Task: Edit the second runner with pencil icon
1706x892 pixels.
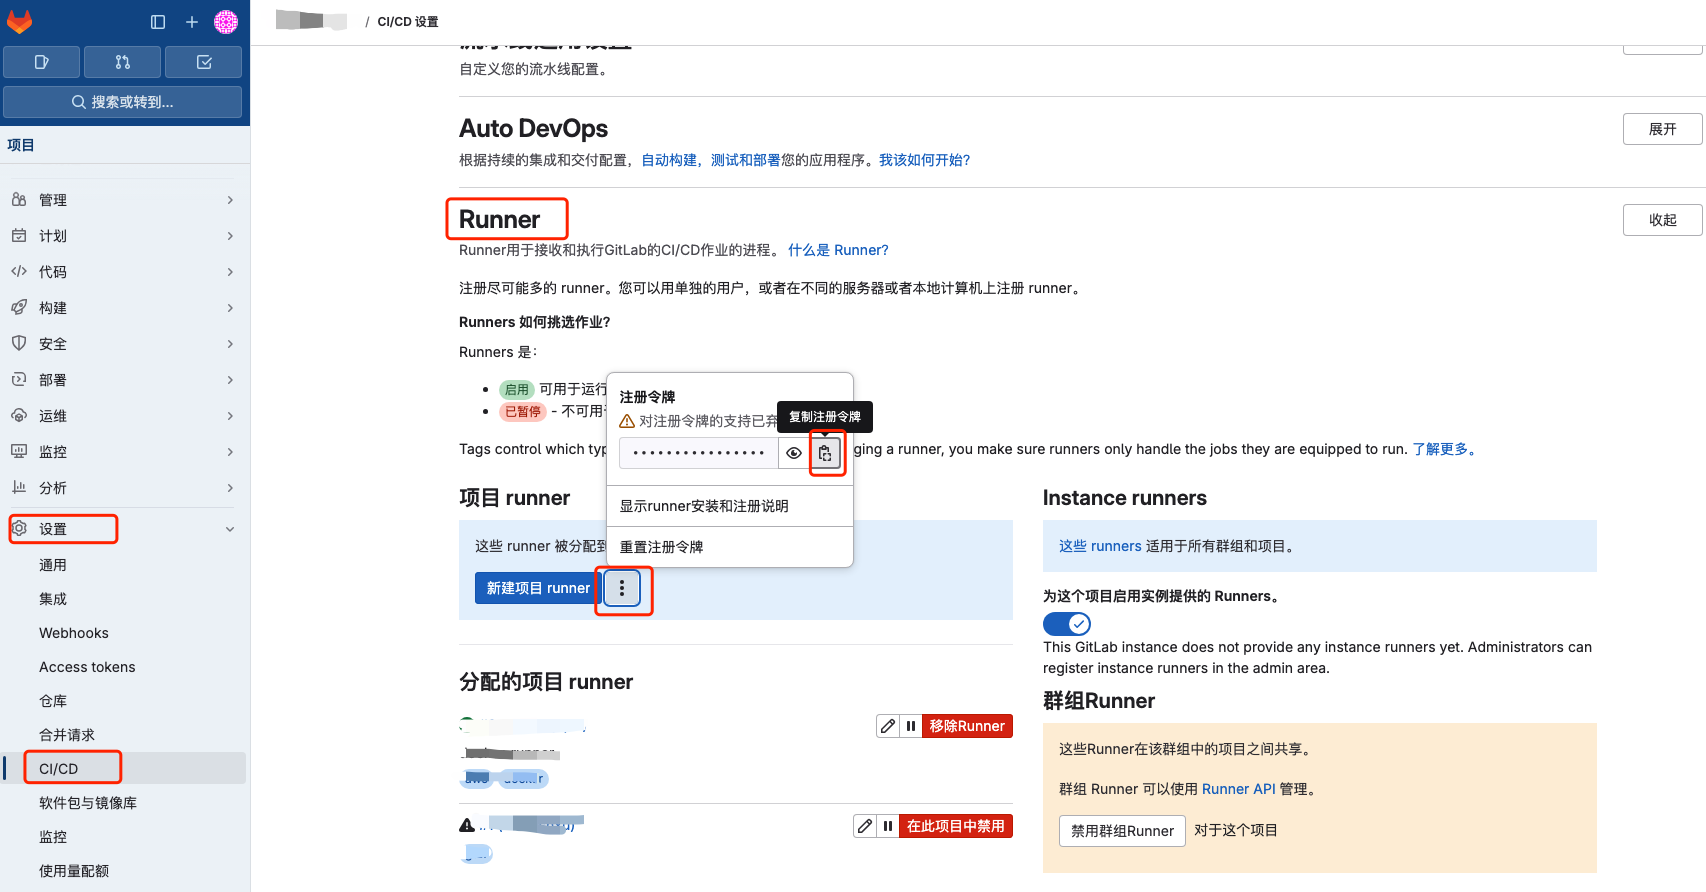Action: 865,826
